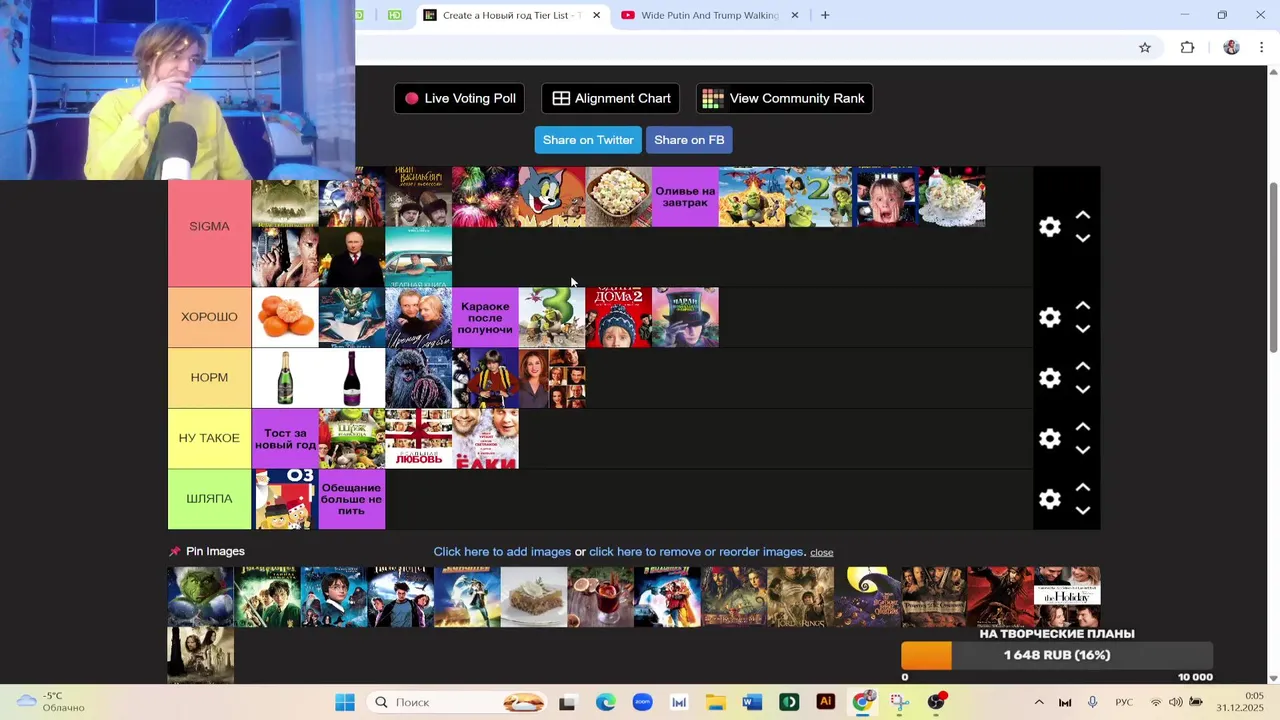Move НОРМ tier row down

[1082, 389]
